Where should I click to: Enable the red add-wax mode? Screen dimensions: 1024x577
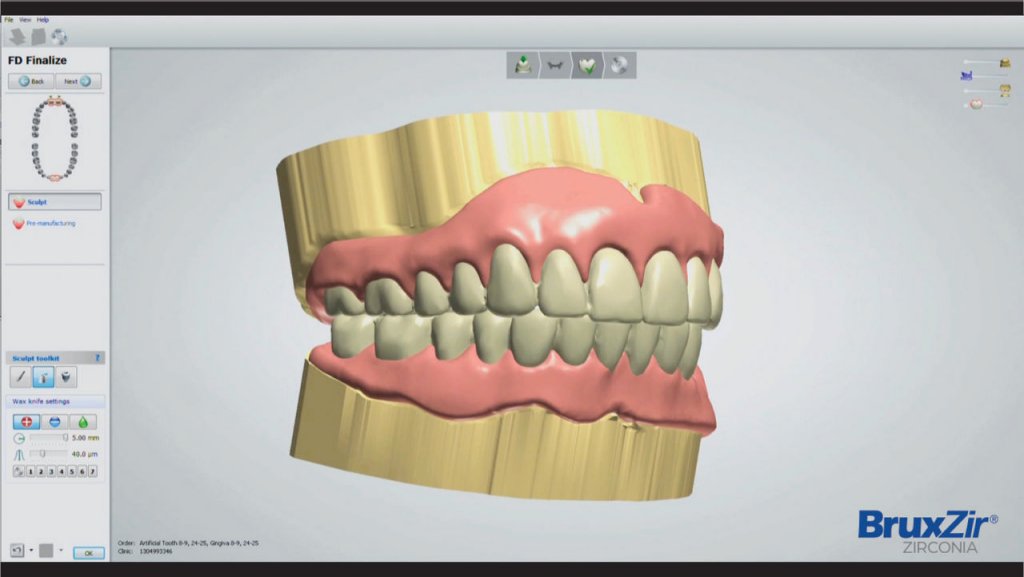(x=27, y=421)
